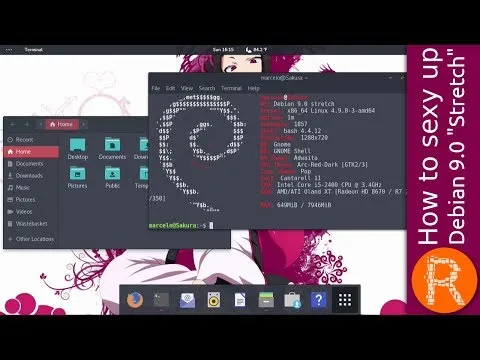The height and width of the screenshot is (360, 480).
Task: Click the path bar left arrow
Action: pos(41,124)
